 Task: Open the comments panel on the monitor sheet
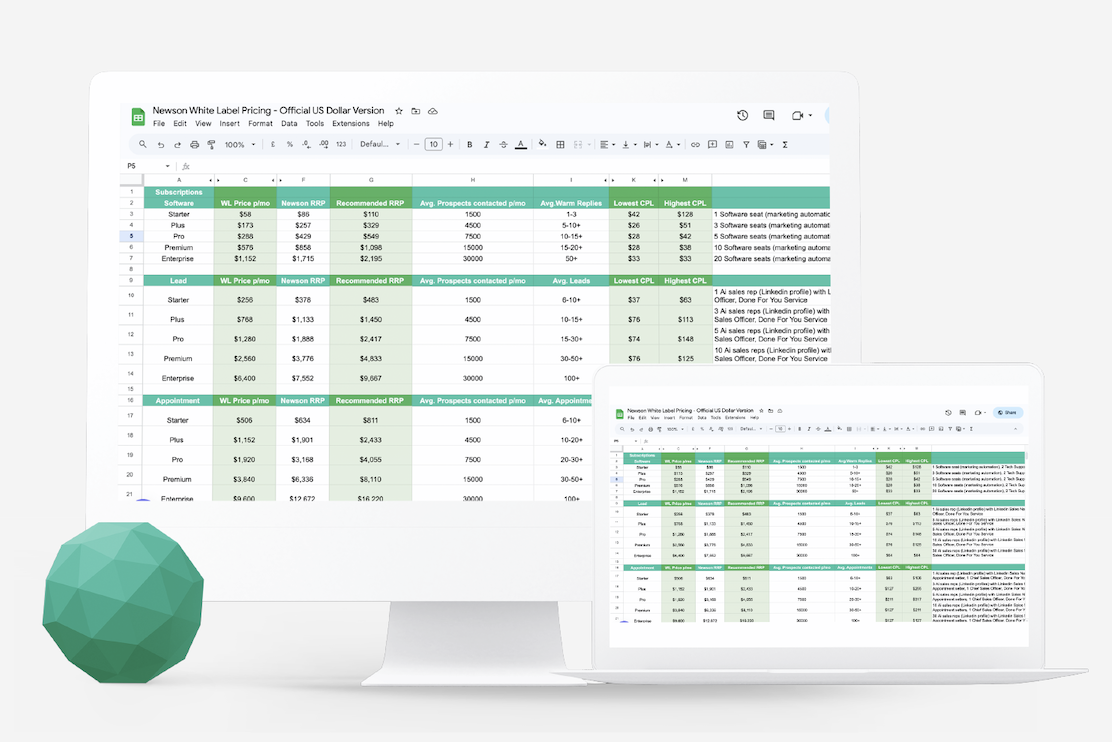pos(769,115)
